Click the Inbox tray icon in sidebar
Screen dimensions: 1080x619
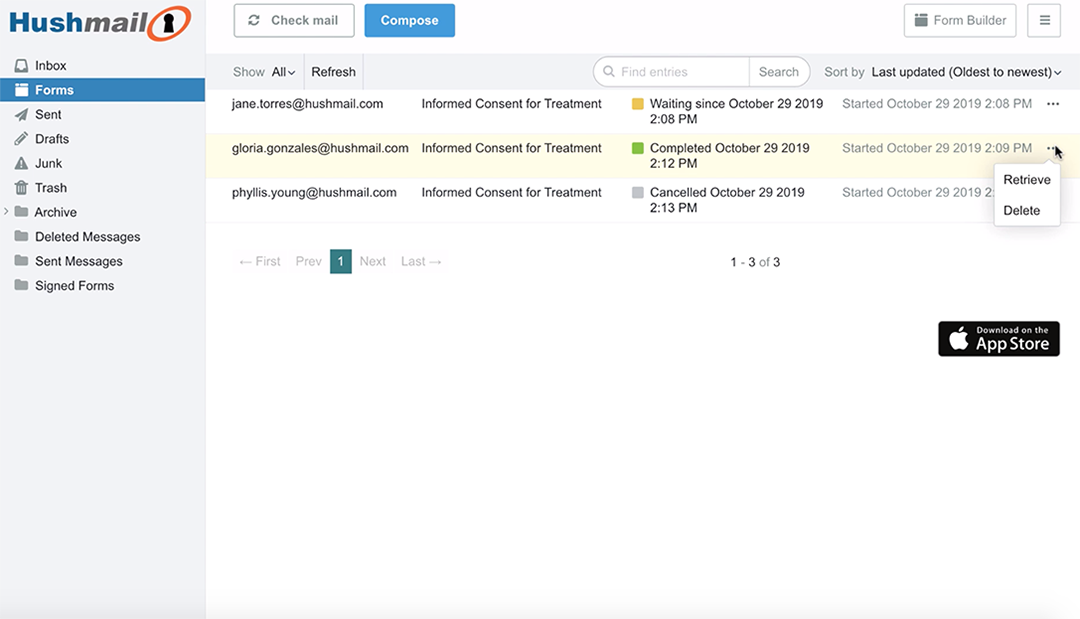tap(21, 66)
